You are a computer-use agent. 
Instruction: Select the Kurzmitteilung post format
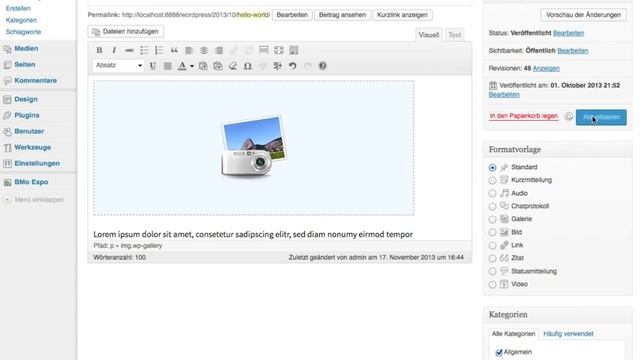(x=493, y=180)
